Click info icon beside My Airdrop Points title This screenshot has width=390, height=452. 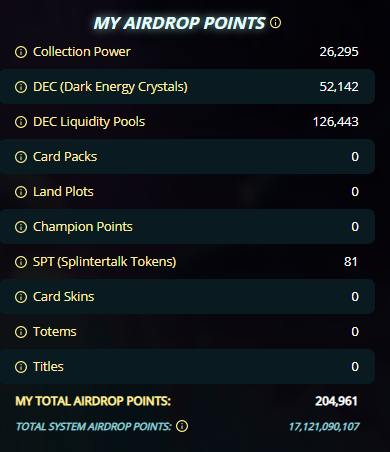(275, 23)
